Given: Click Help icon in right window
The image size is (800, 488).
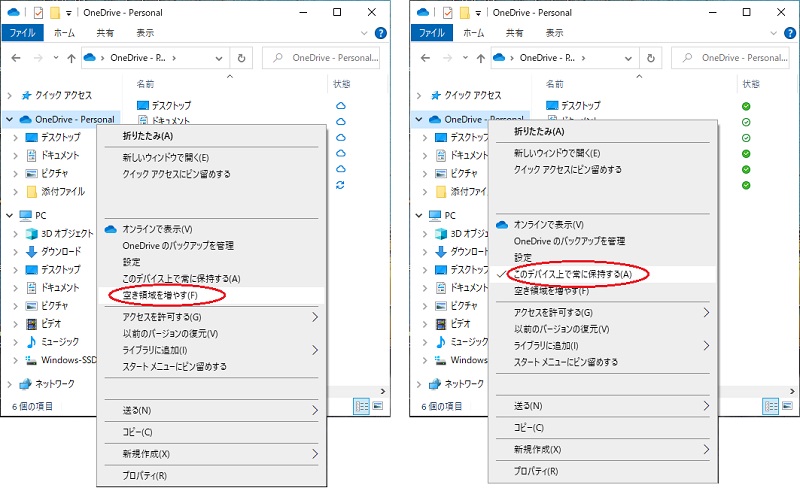Looking at the screenshot, I should point(790,33).
